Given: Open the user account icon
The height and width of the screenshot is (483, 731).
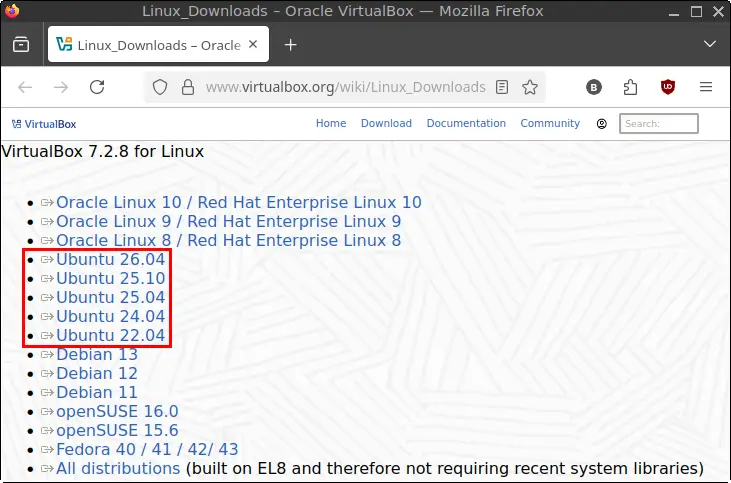Looking at the screenshot, I should click(x=601, y=124).
